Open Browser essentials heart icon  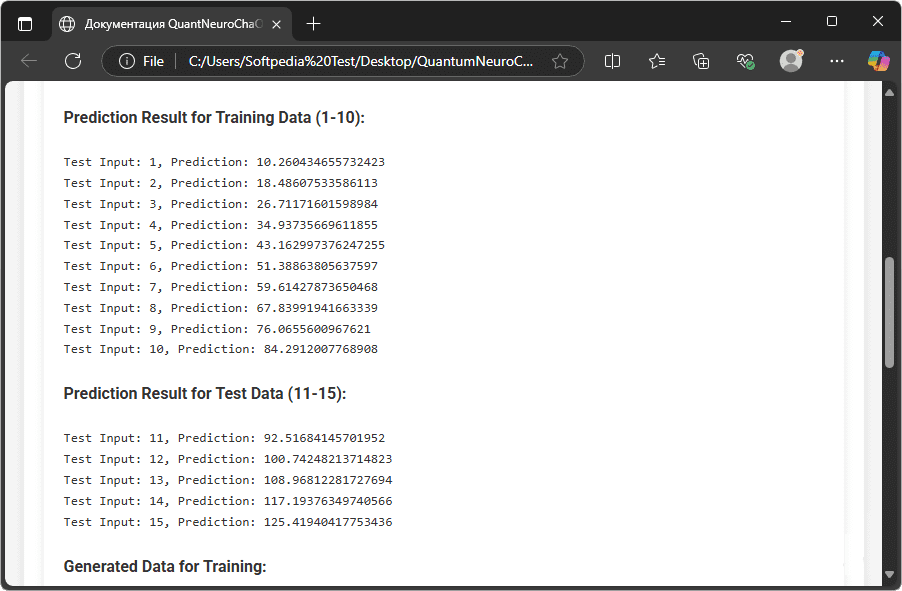click(x=745, y=61)
